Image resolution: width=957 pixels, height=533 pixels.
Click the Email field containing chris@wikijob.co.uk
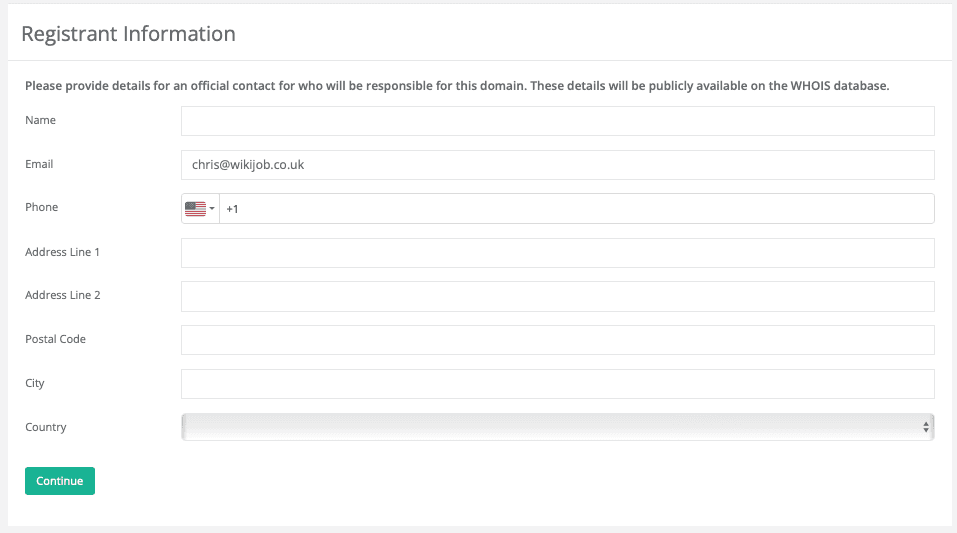point(557,165)
